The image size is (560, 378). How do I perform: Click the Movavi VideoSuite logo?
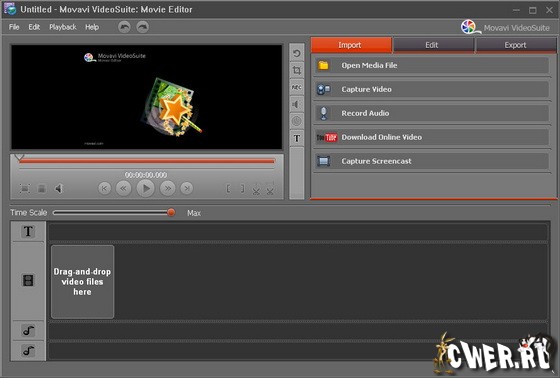coord(505,27)
